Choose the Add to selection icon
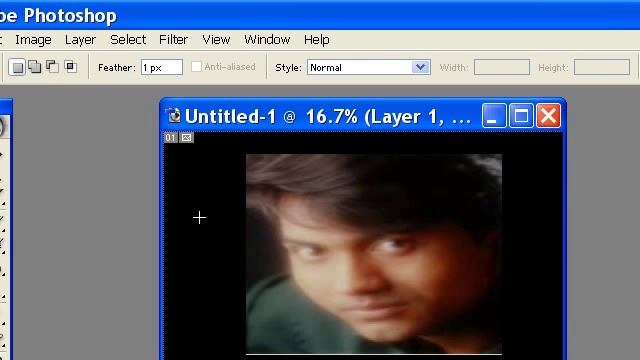Screen dimensions: 640x360 coord(35,67)
